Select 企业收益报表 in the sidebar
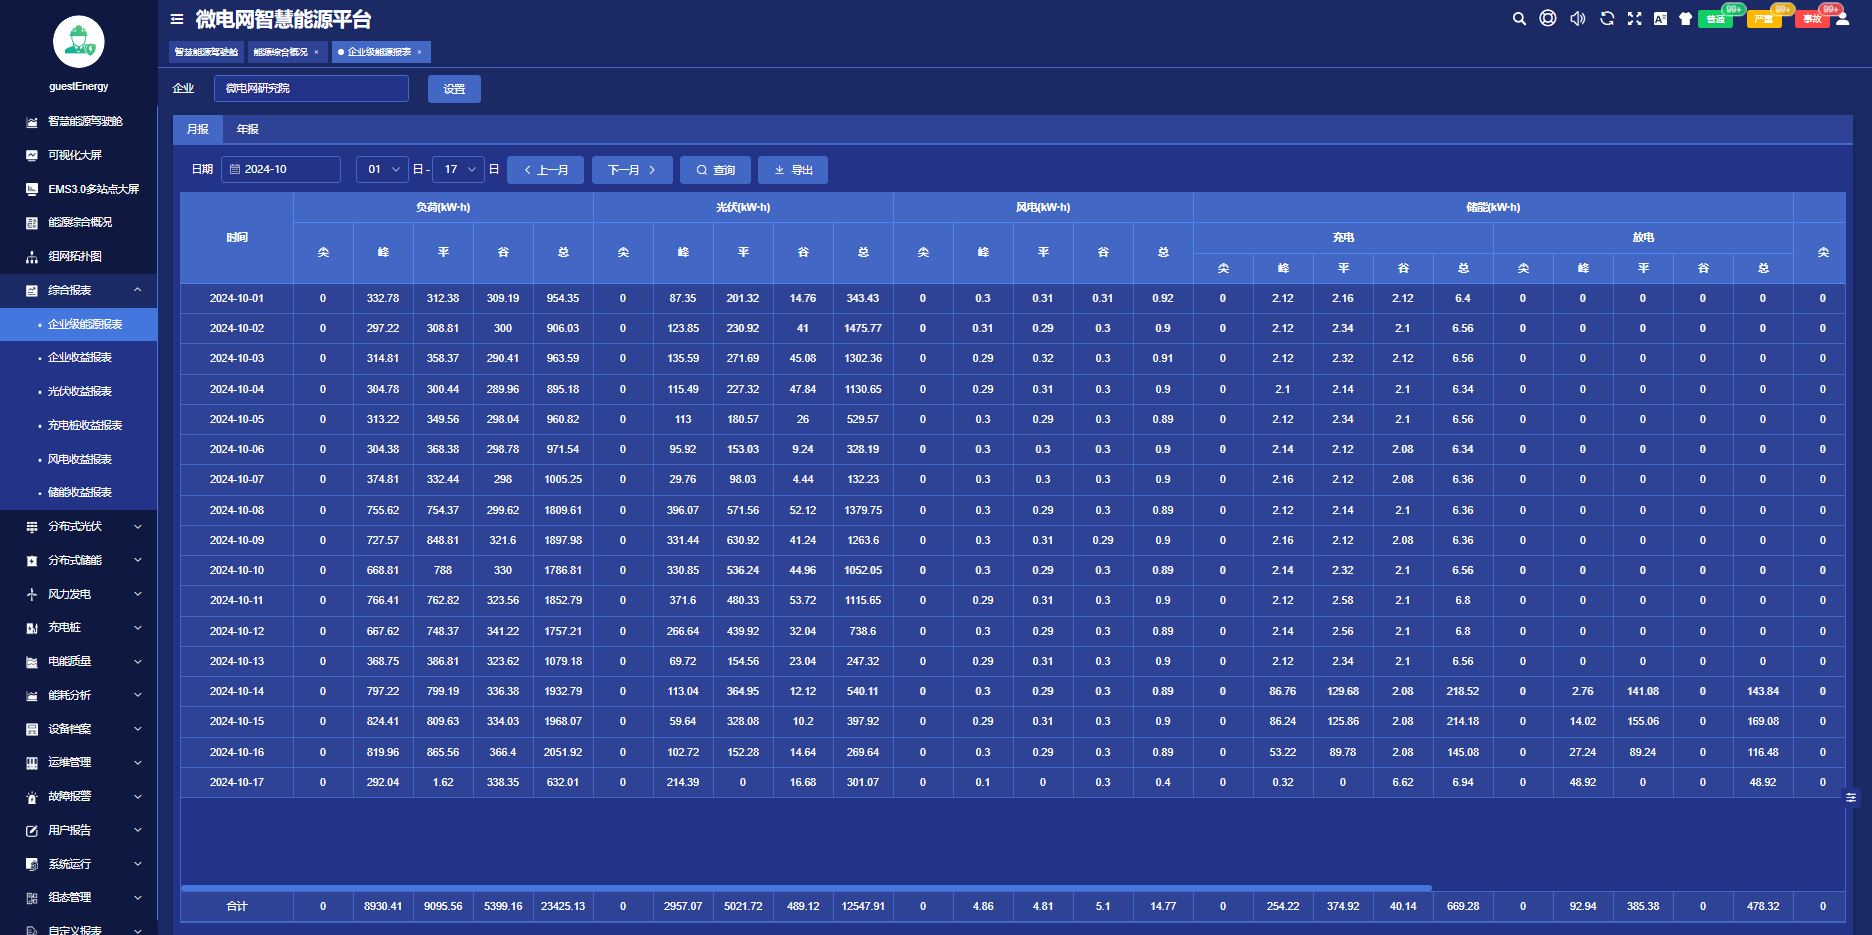The width and height of the screenshot is (1872, 935). coord(80,358)
